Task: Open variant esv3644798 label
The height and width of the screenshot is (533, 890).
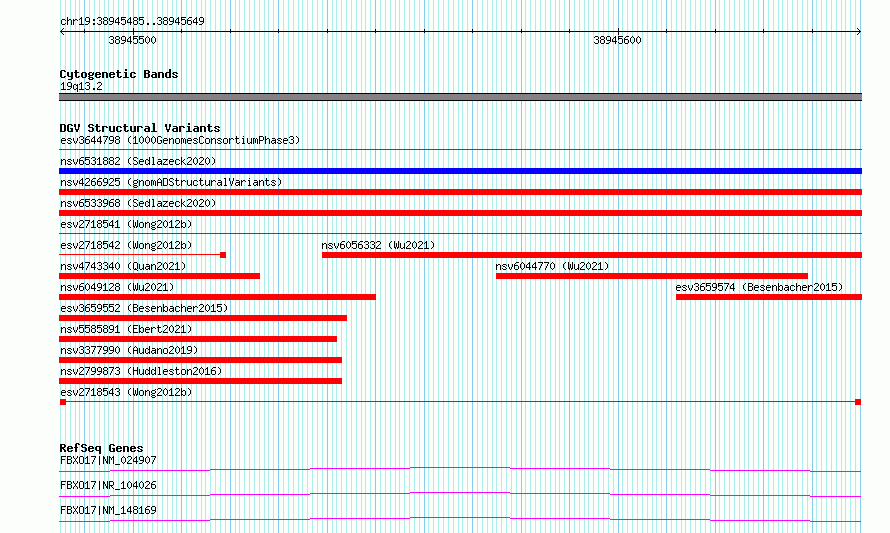Action: (180, 140)
